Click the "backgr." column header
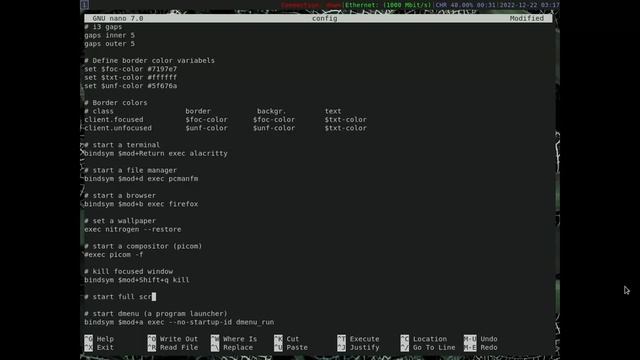The width and height of the screenshot is (640, 360). (x=271, y=111)
